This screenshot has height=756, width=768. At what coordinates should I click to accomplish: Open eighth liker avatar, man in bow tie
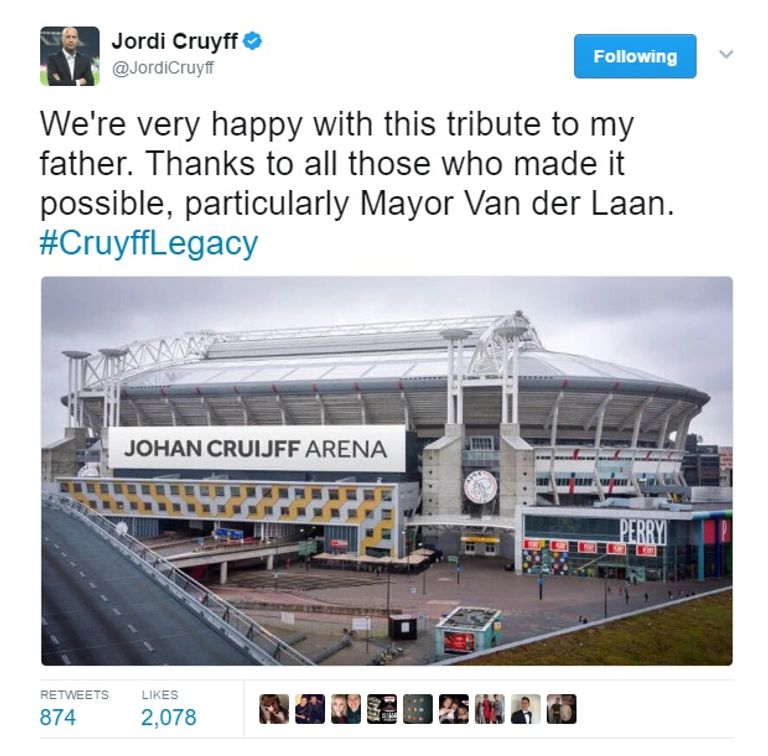point(526,709)
